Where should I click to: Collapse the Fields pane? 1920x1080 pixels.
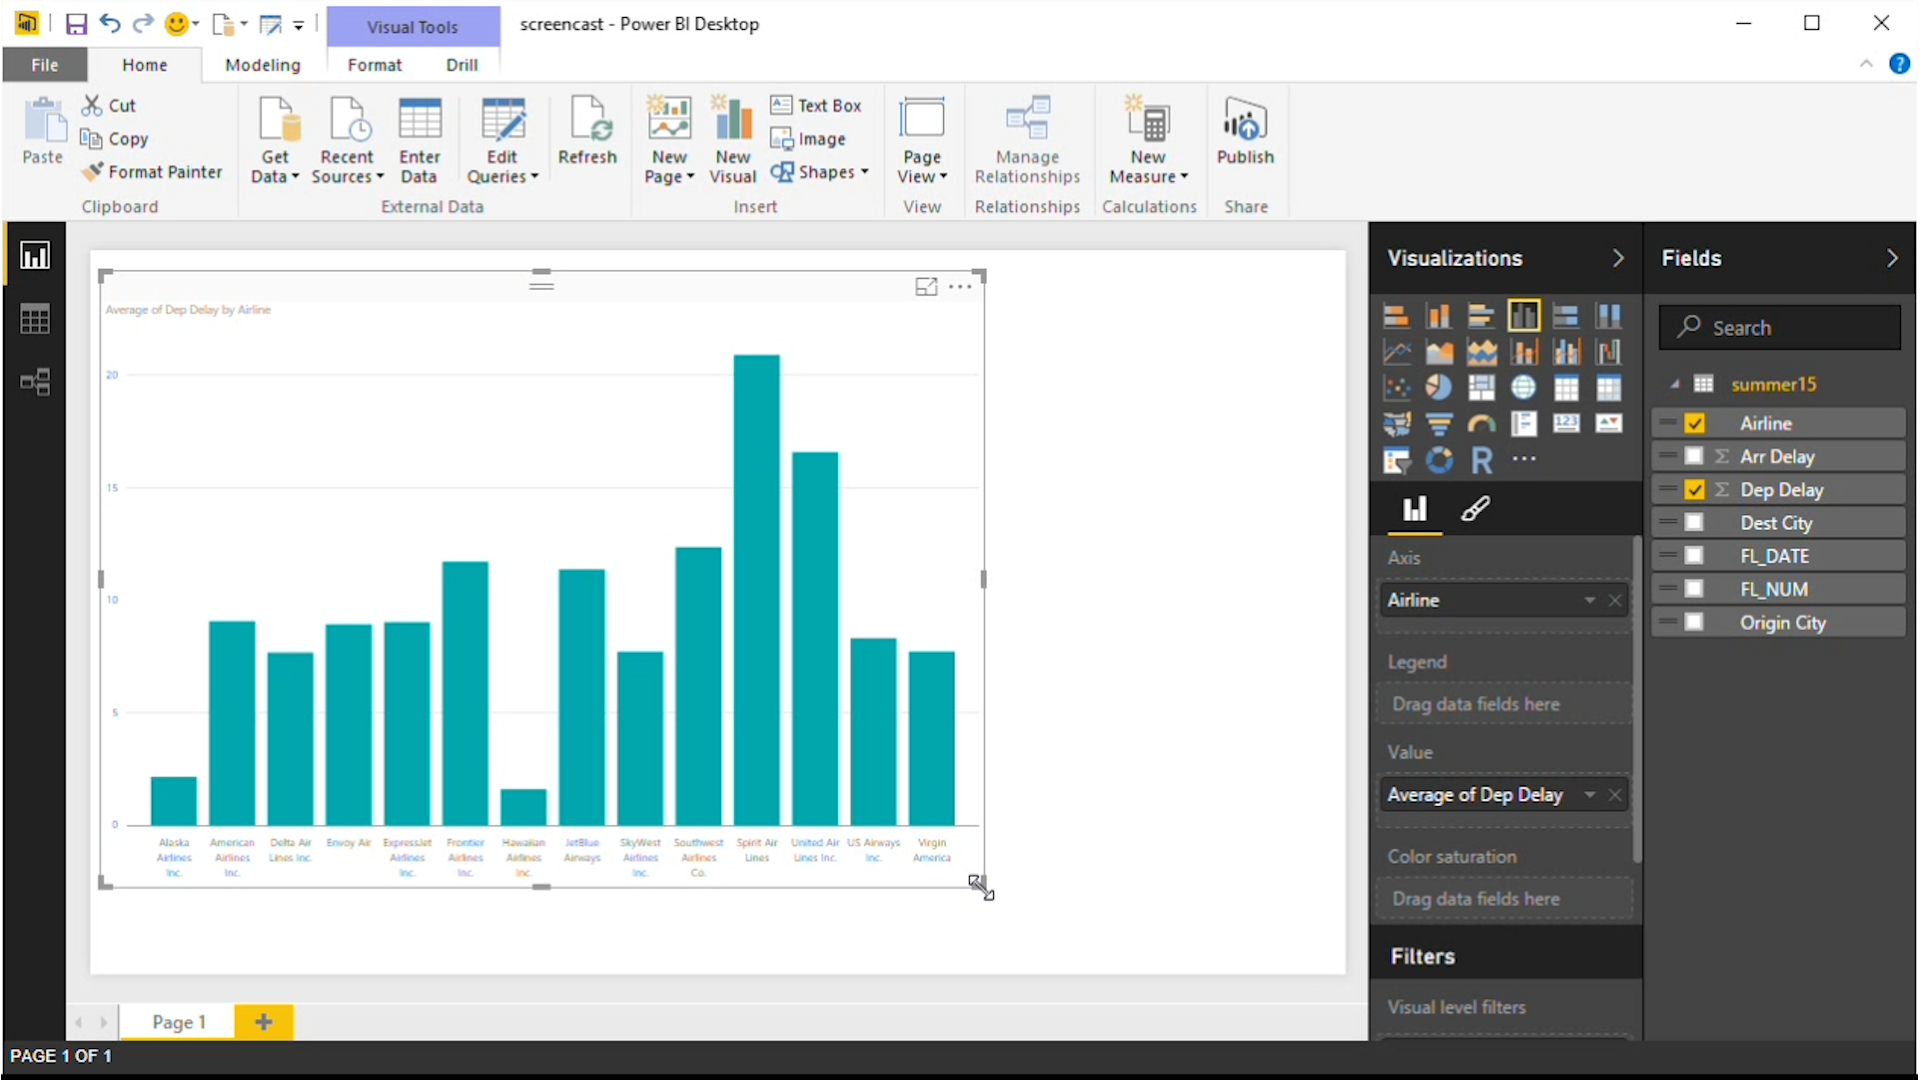[1891, 258]
